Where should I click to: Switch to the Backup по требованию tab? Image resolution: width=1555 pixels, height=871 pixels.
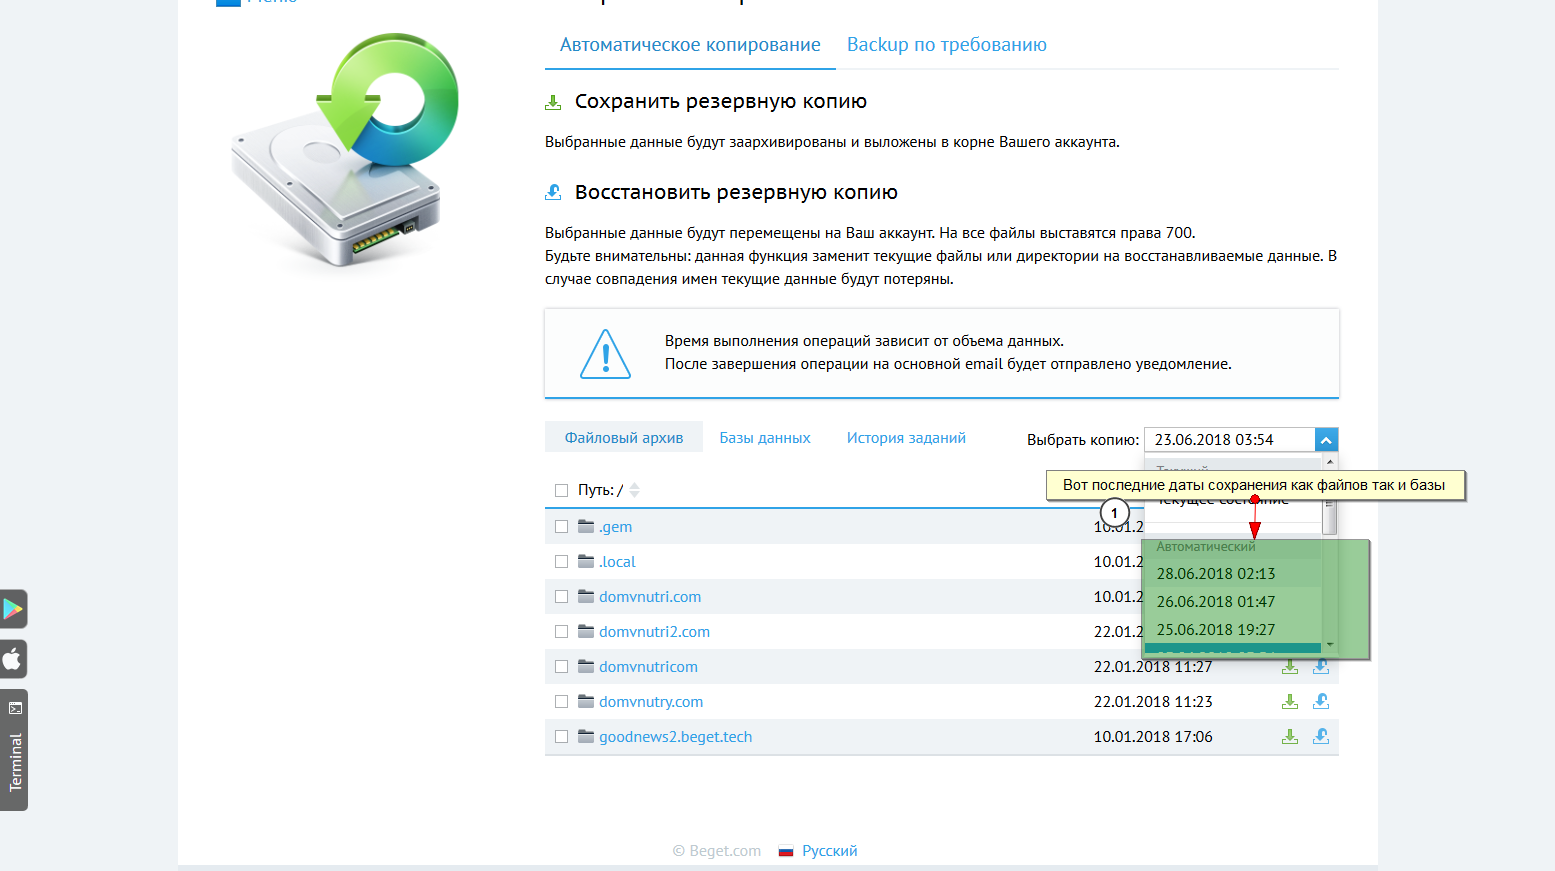[x=947, y=45]
